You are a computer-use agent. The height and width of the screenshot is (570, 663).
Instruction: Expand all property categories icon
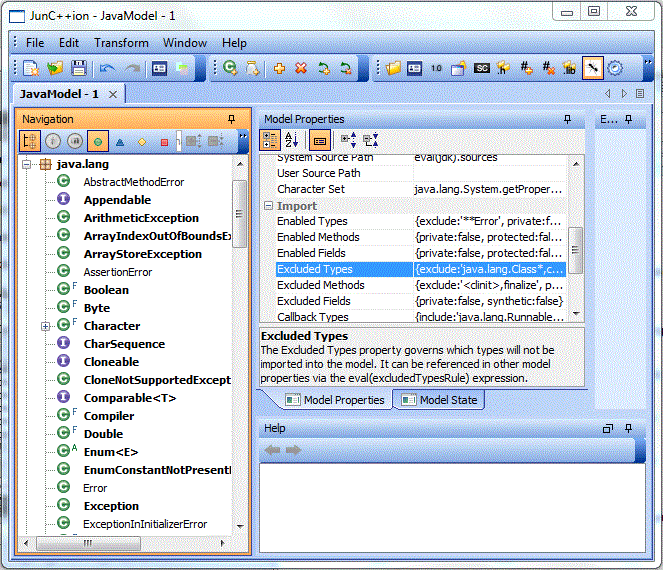click(x=349, y=140)
